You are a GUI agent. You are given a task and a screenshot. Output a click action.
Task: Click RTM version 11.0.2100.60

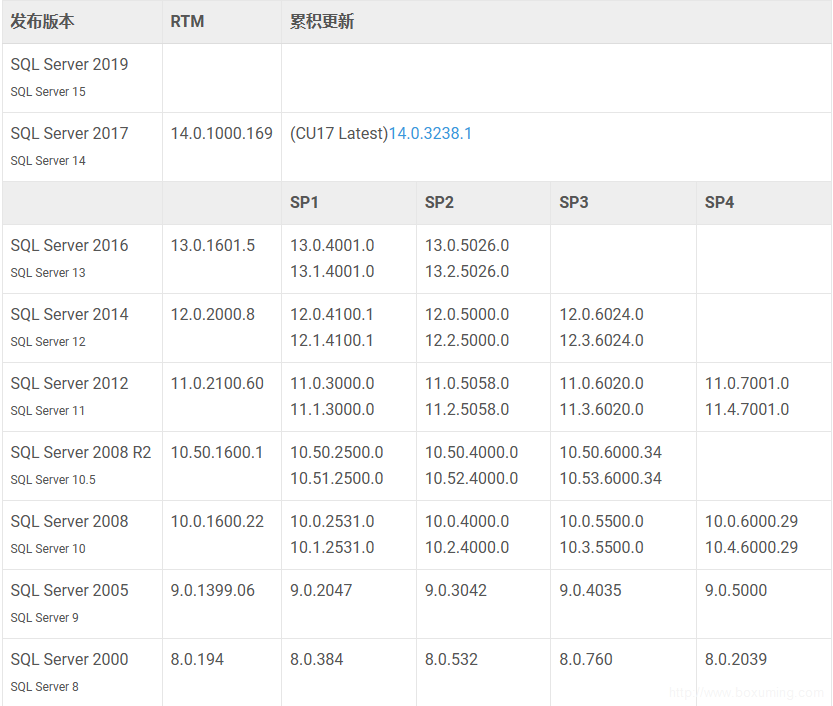point(217,384)
